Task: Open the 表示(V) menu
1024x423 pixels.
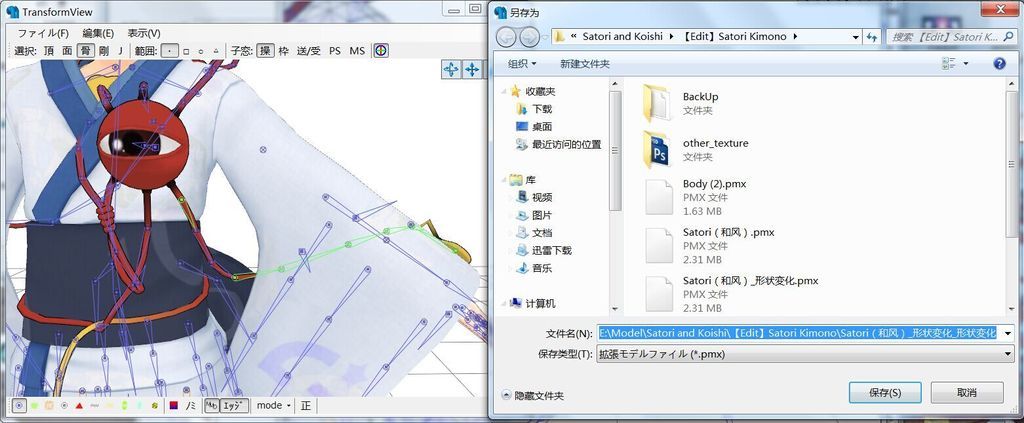Action: [x=143, y=33]
